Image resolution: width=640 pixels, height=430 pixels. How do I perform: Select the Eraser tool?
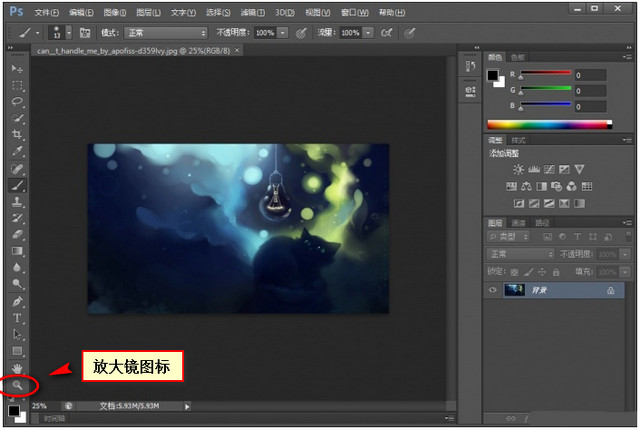[x=17, y=235]
